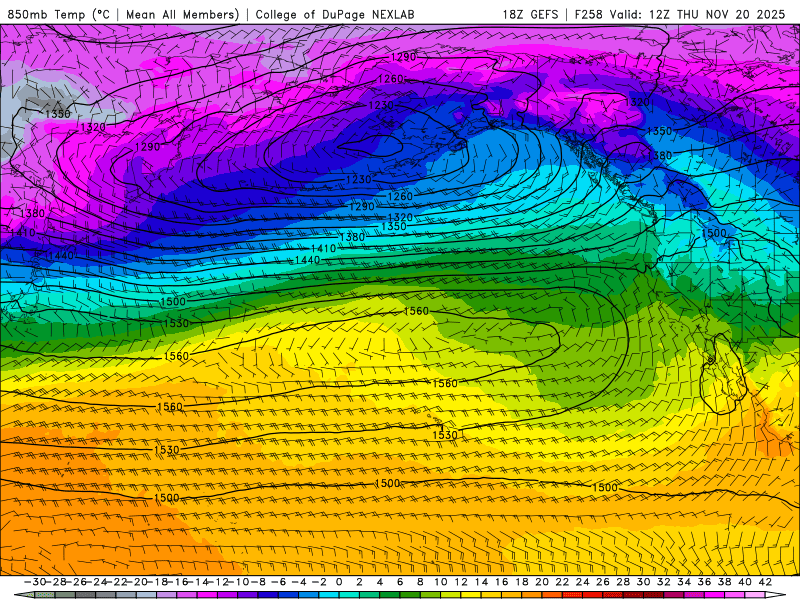The image size is (800, 600).
Task: Click the -20 value on the temperature legend
Action: click(x=138, y=582)
